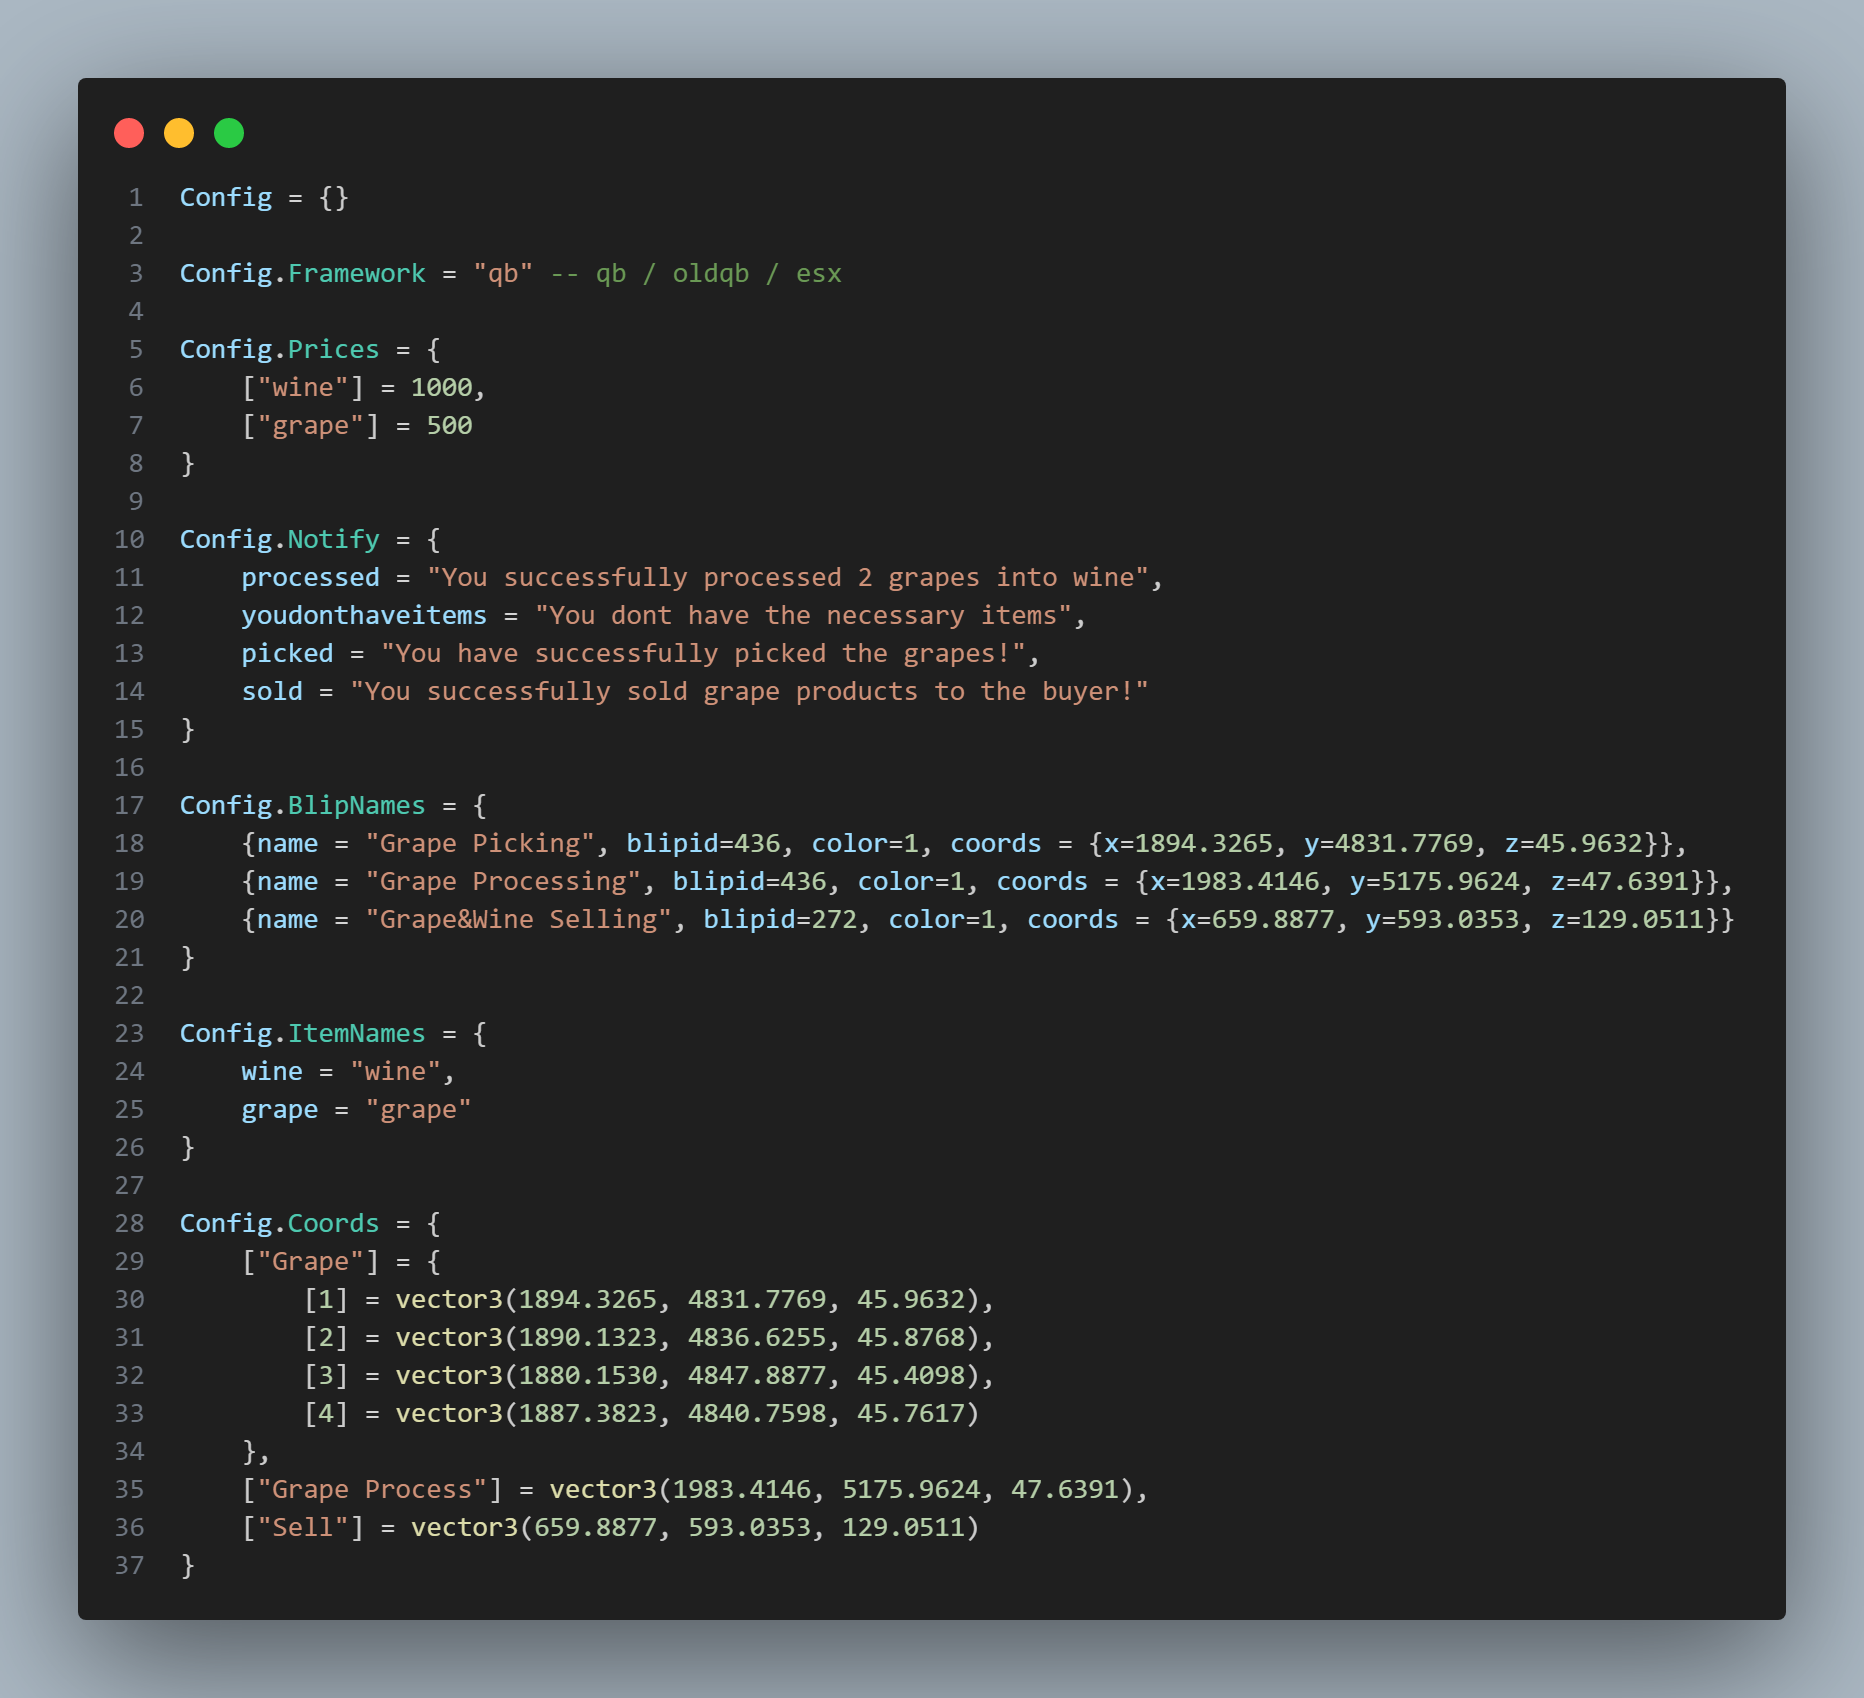Image resolution: width=1864 pixels, height=1698 pixels.
Task: Select the "qb" string value
Action: click(503, 274)
